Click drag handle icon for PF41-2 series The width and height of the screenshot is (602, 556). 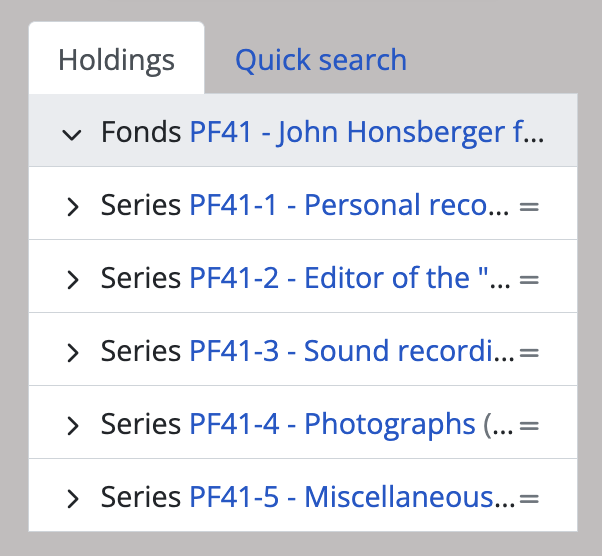[x=530, y=279]
